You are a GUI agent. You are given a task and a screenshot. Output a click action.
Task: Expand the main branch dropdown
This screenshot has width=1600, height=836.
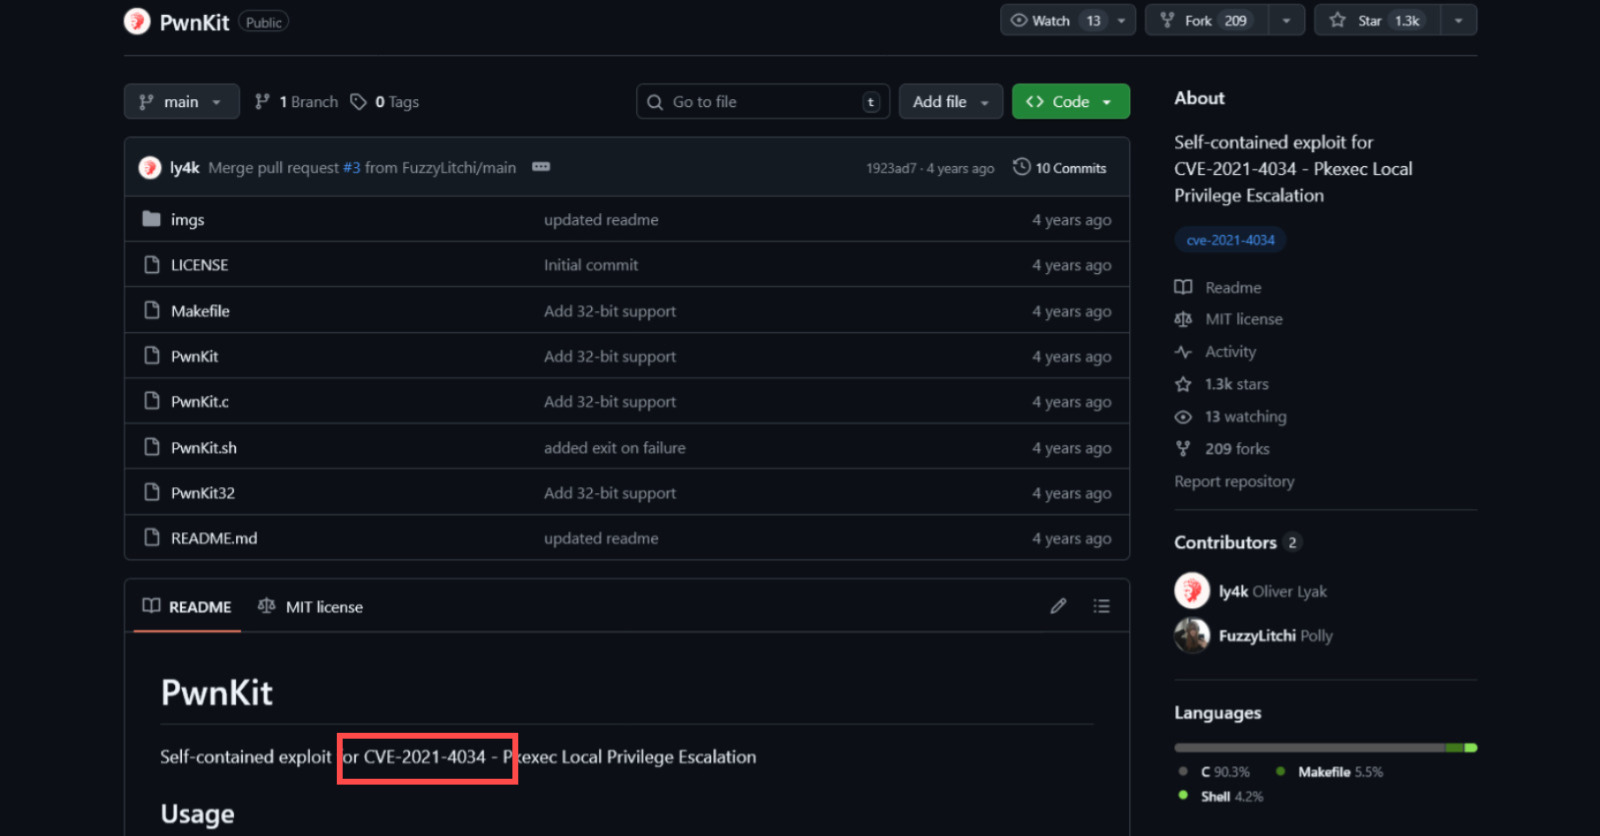coord(181,102)
